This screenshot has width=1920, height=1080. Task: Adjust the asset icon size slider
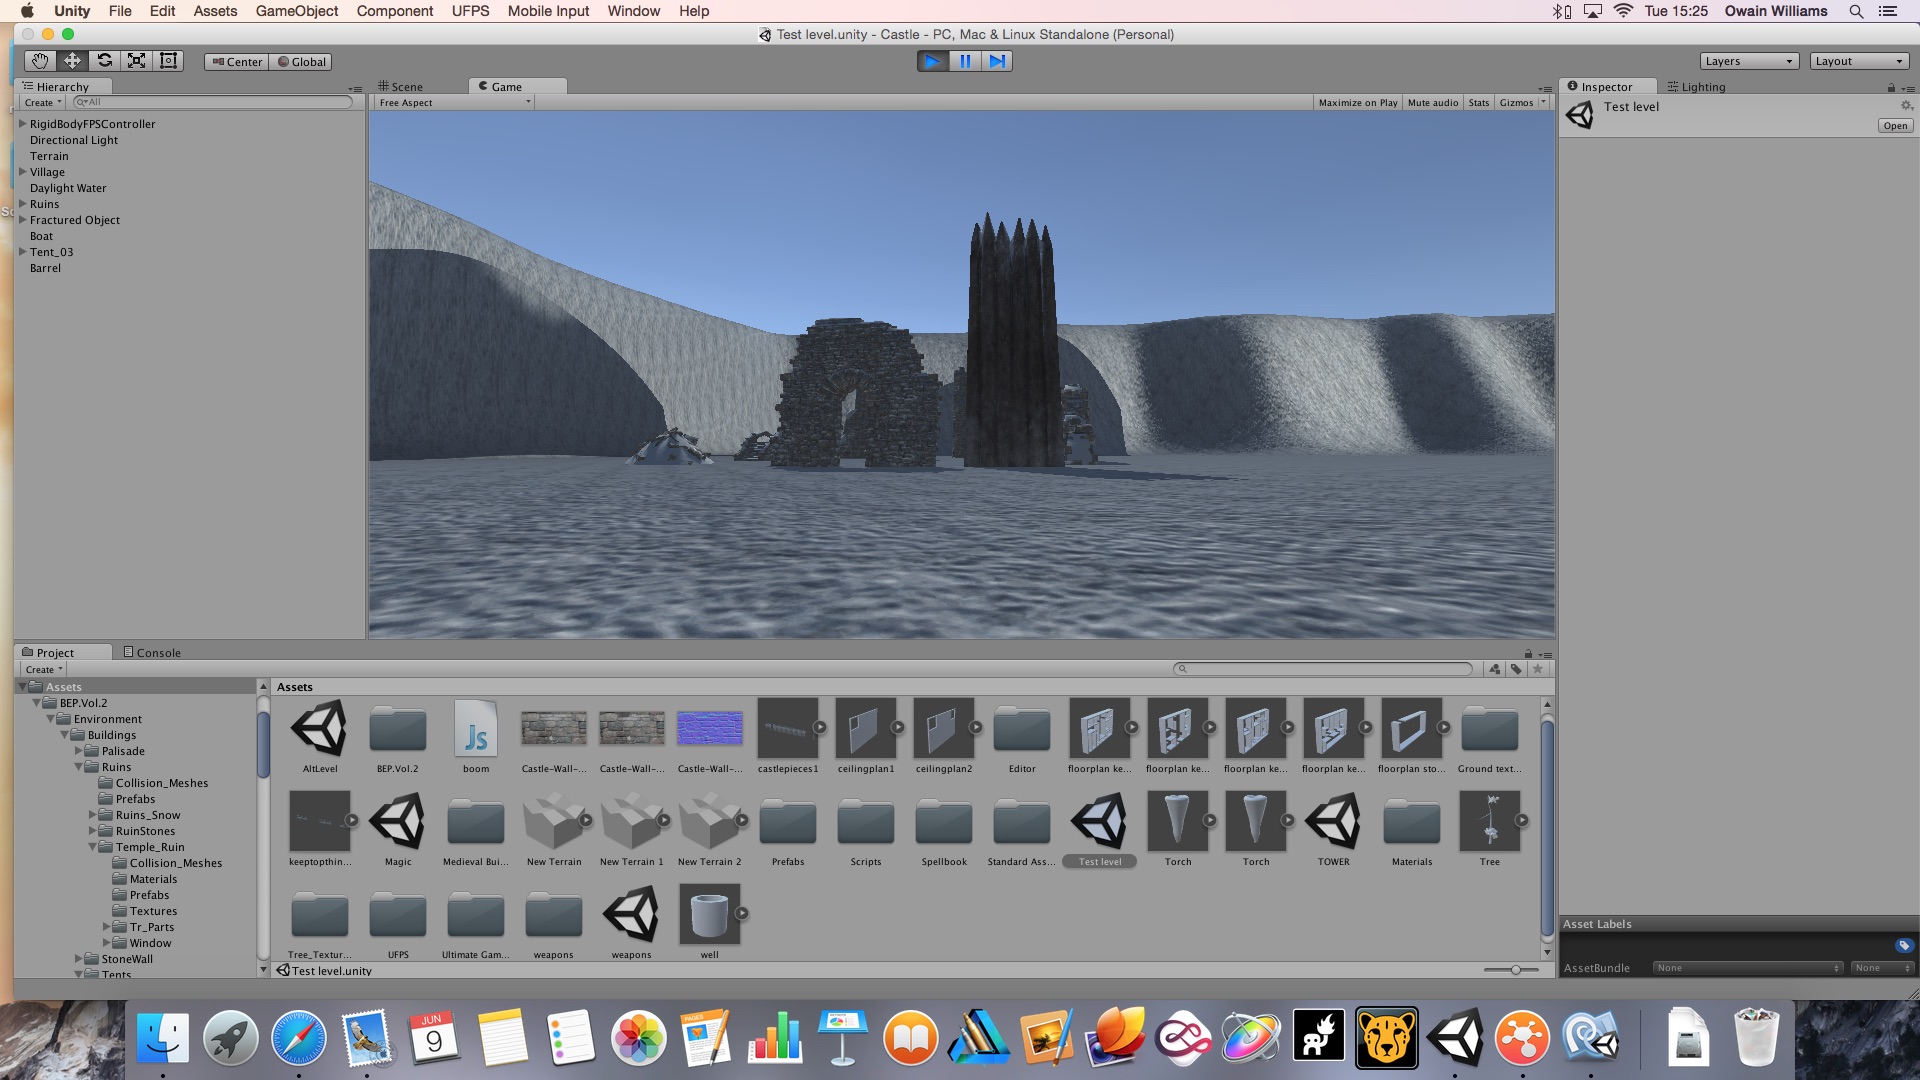1515,970
